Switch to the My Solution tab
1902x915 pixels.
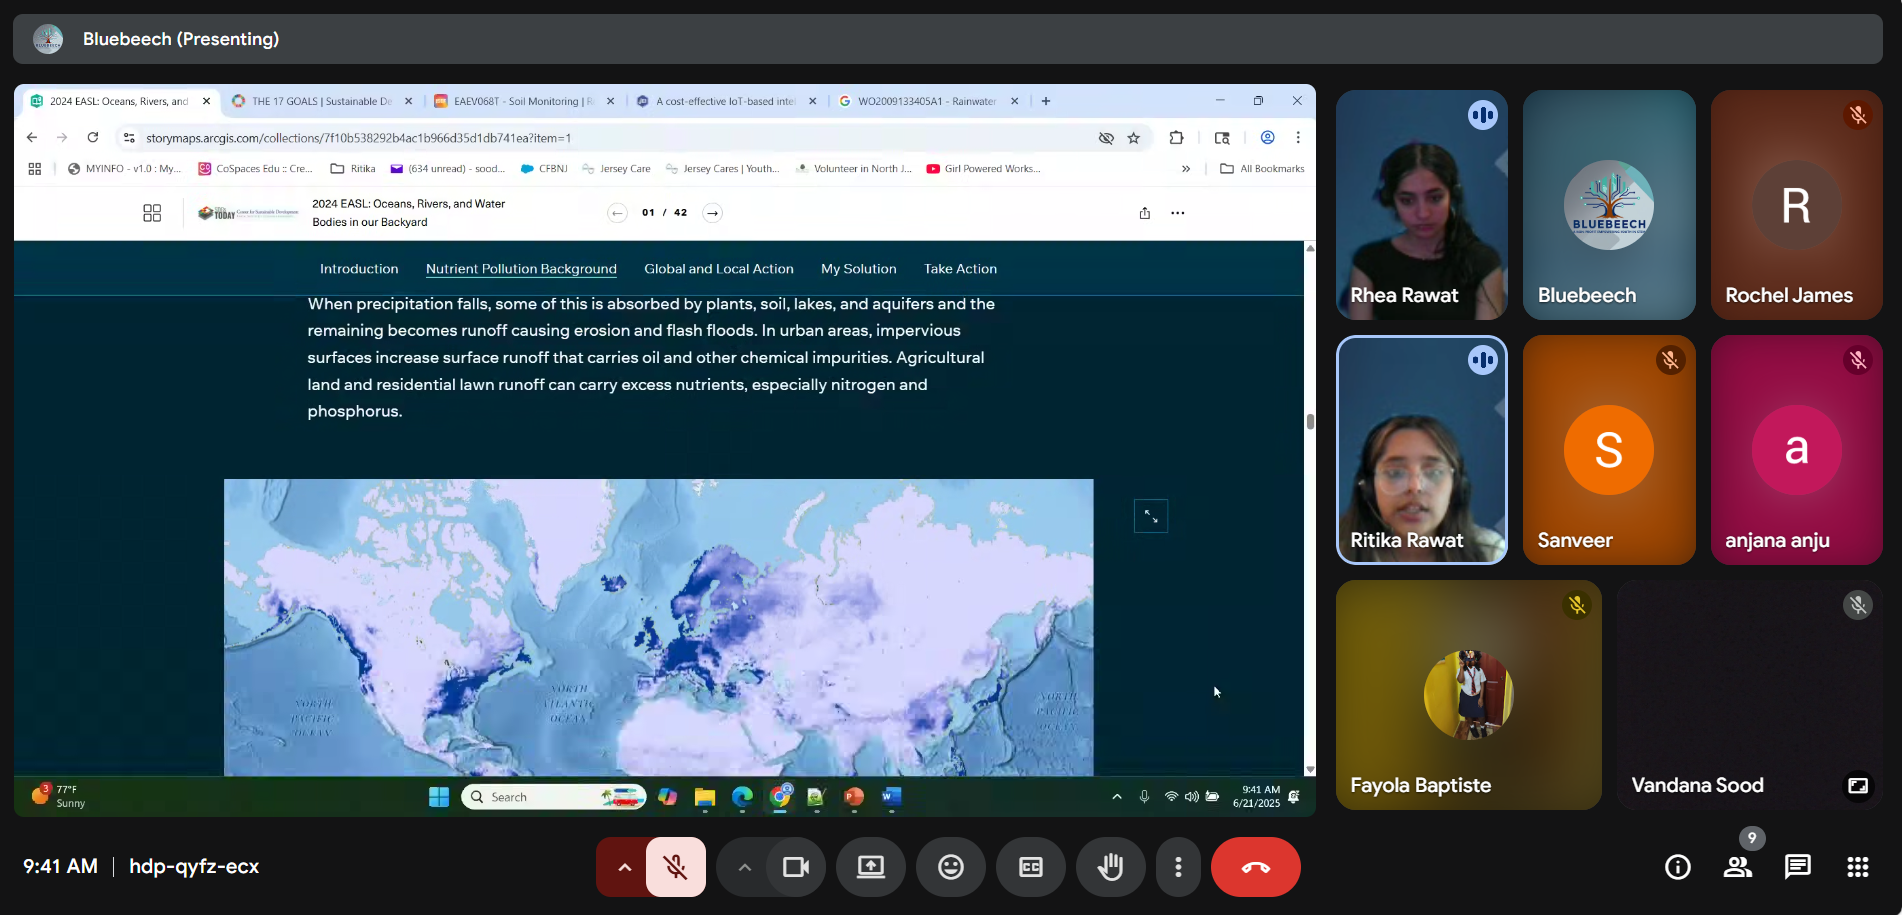click(x=858, y=269)
